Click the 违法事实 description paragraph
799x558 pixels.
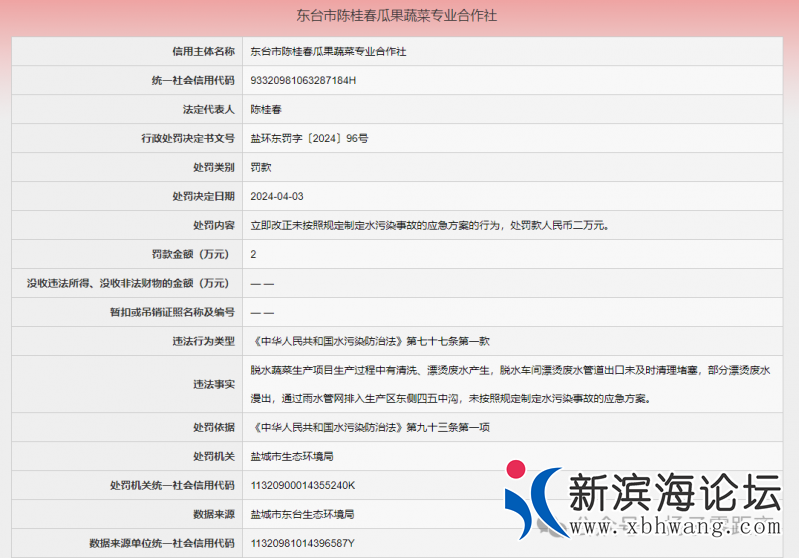[x=510, y=384]
